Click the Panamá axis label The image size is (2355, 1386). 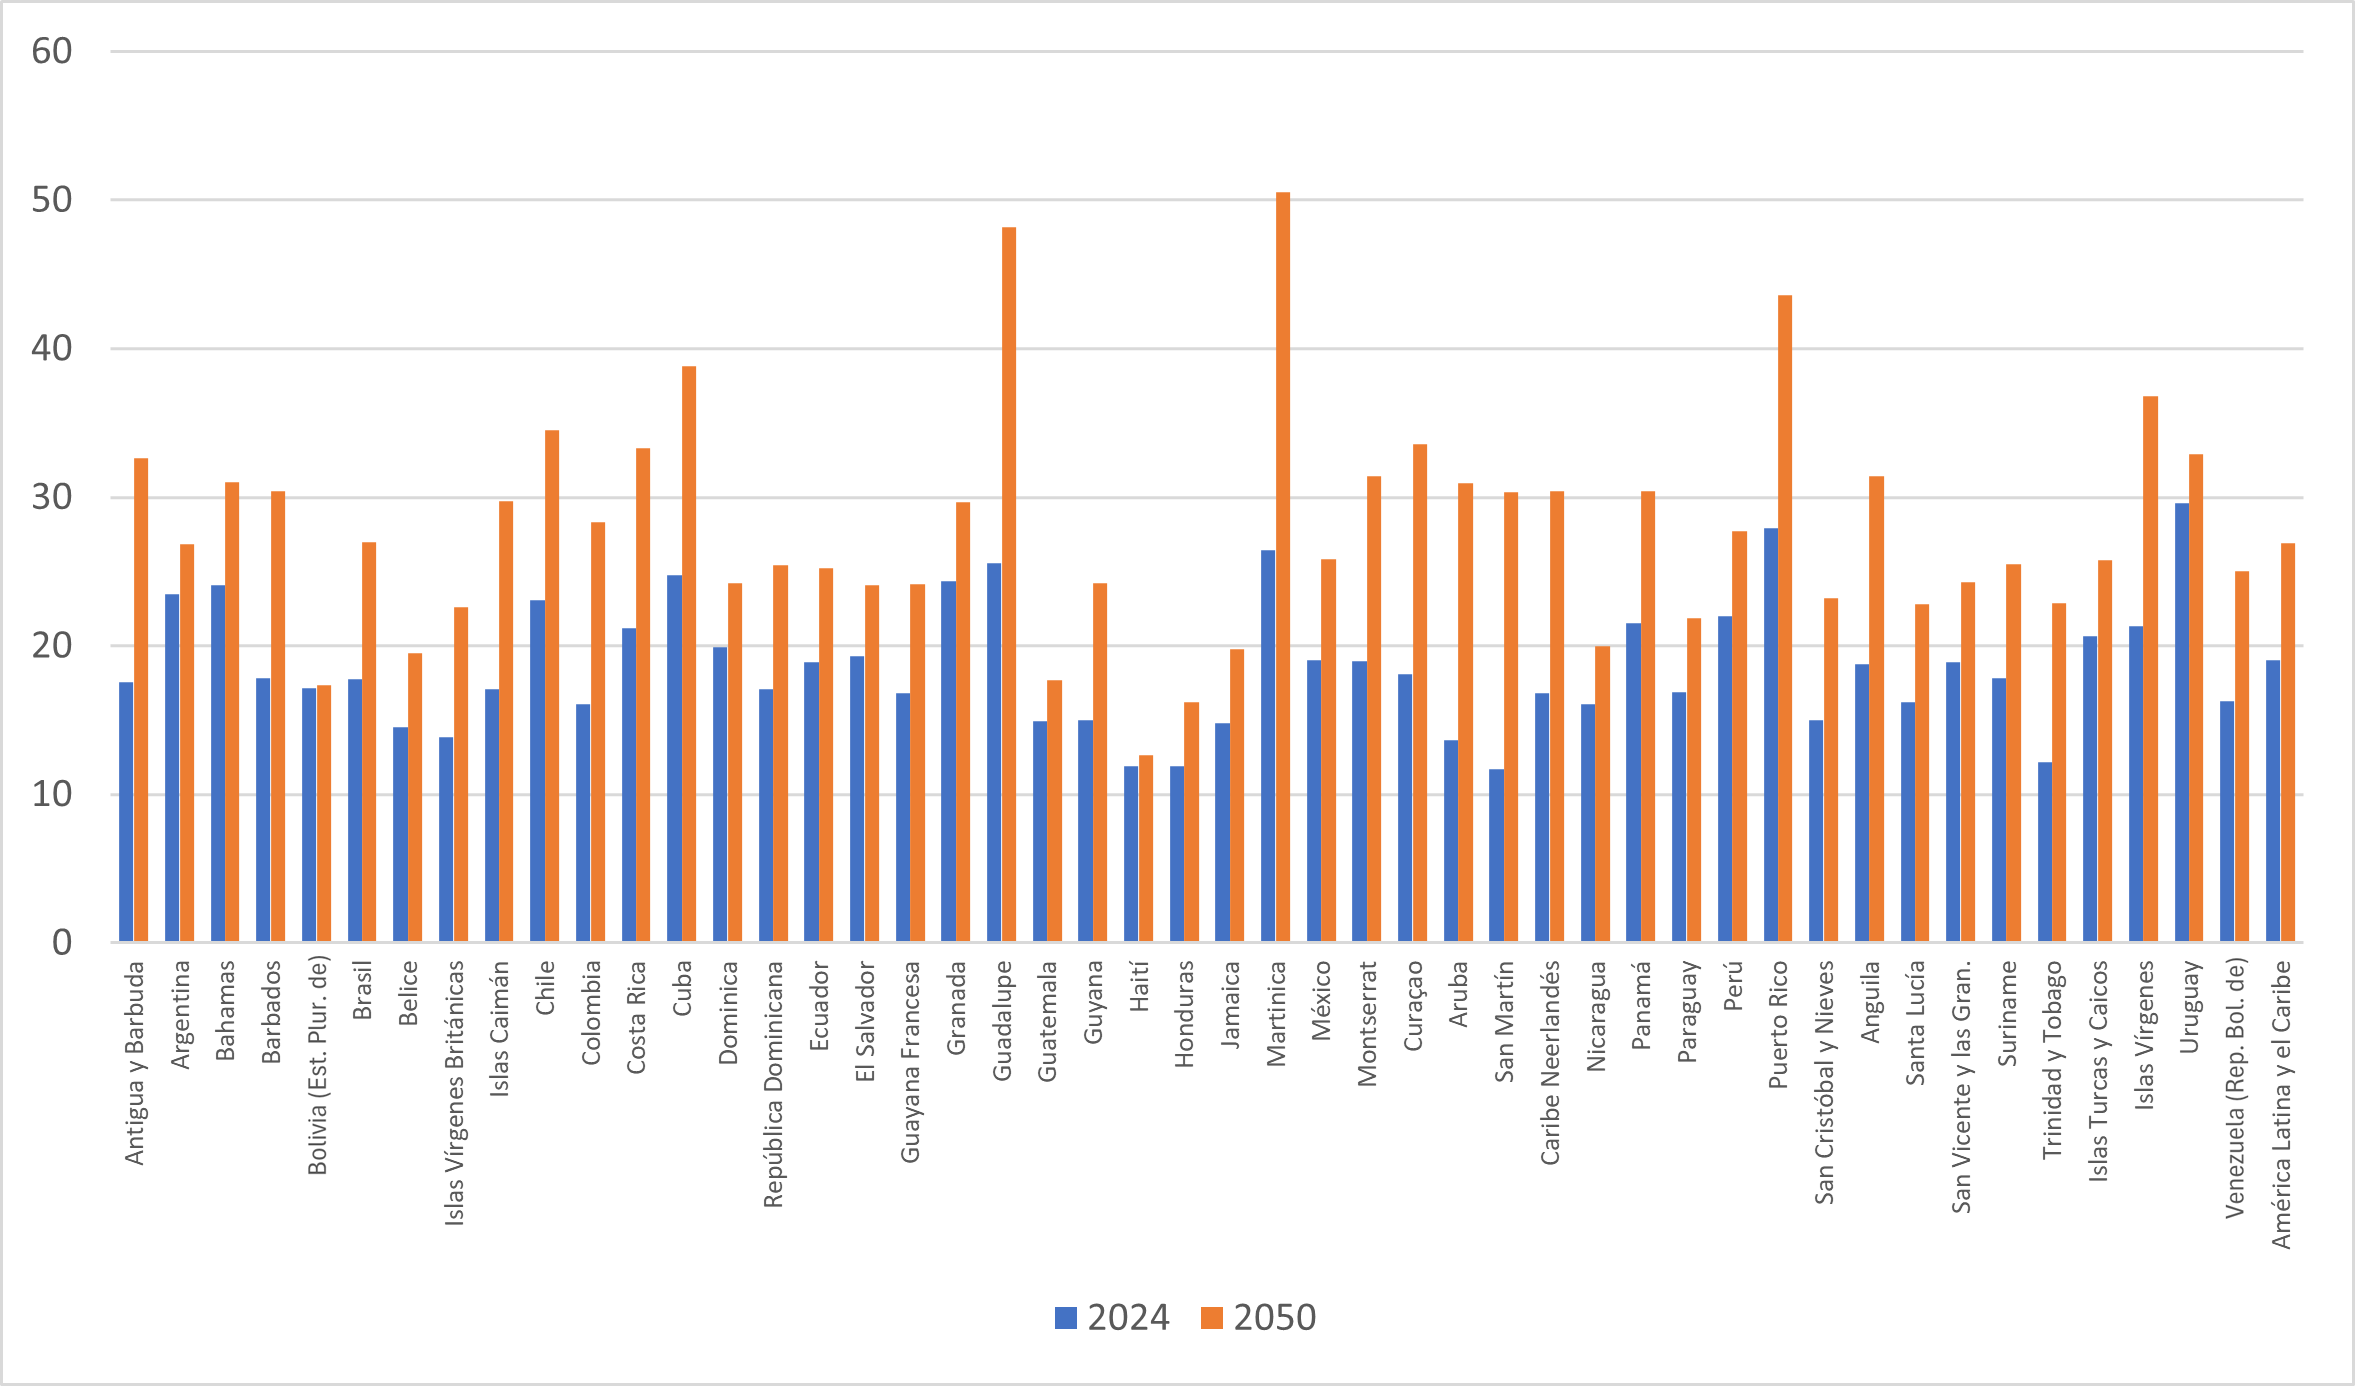[1641, 1005]
